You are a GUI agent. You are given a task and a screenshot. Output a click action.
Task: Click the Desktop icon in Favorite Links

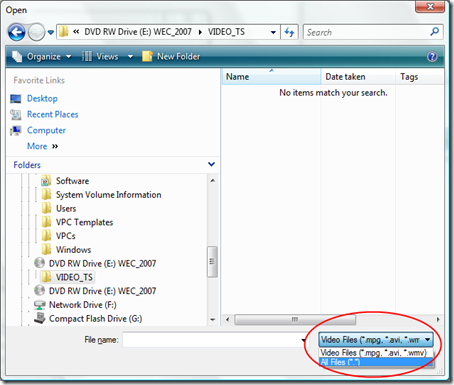[16, 99]
